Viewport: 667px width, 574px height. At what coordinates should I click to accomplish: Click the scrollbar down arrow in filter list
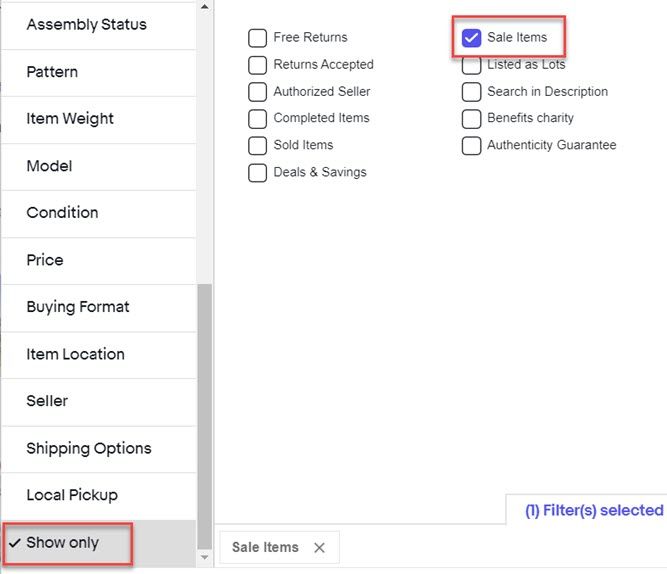tap(205, 557)
